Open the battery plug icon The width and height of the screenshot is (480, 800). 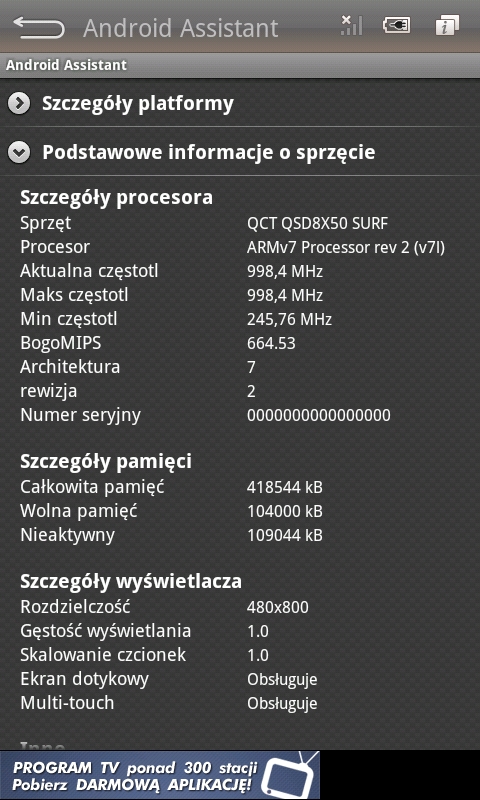(x=397, y=26)
